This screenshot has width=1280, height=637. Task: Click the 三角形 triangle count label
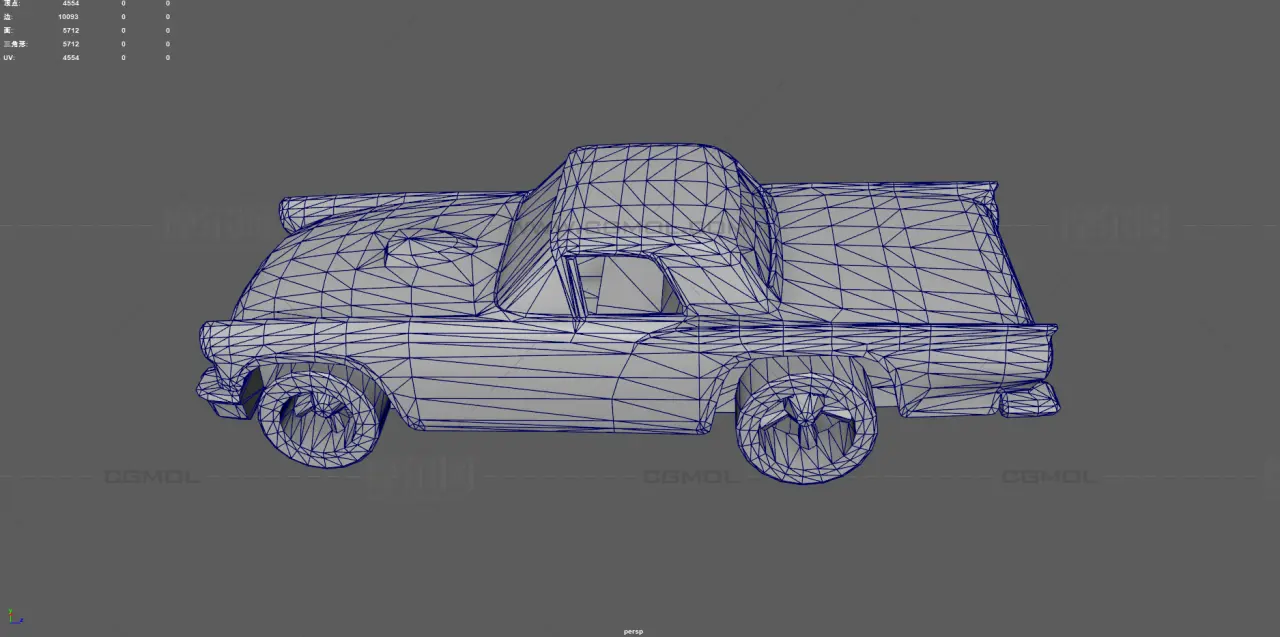(x=14, y=44)
